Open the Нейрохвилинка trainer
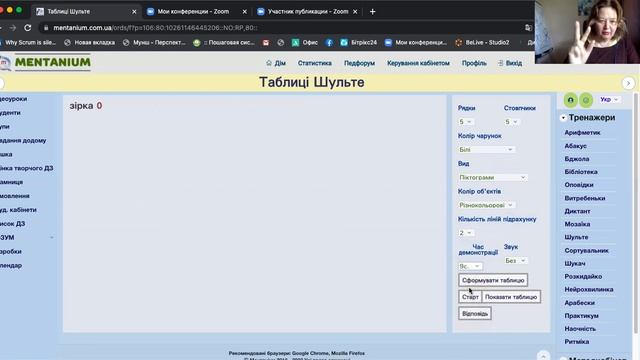 tap(589, 289)
